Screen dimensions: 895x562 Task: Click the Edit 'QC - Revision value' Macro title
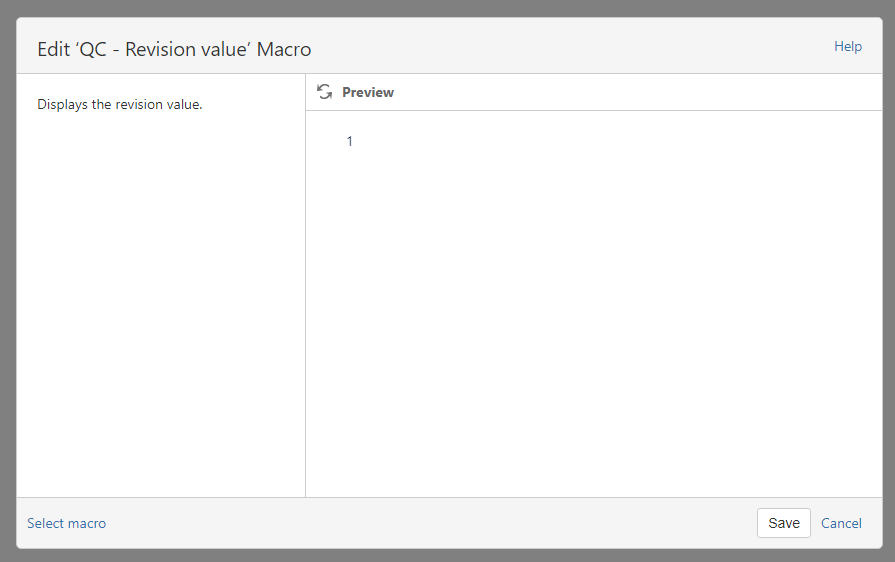pyautogui.click(x=174, y=49)
